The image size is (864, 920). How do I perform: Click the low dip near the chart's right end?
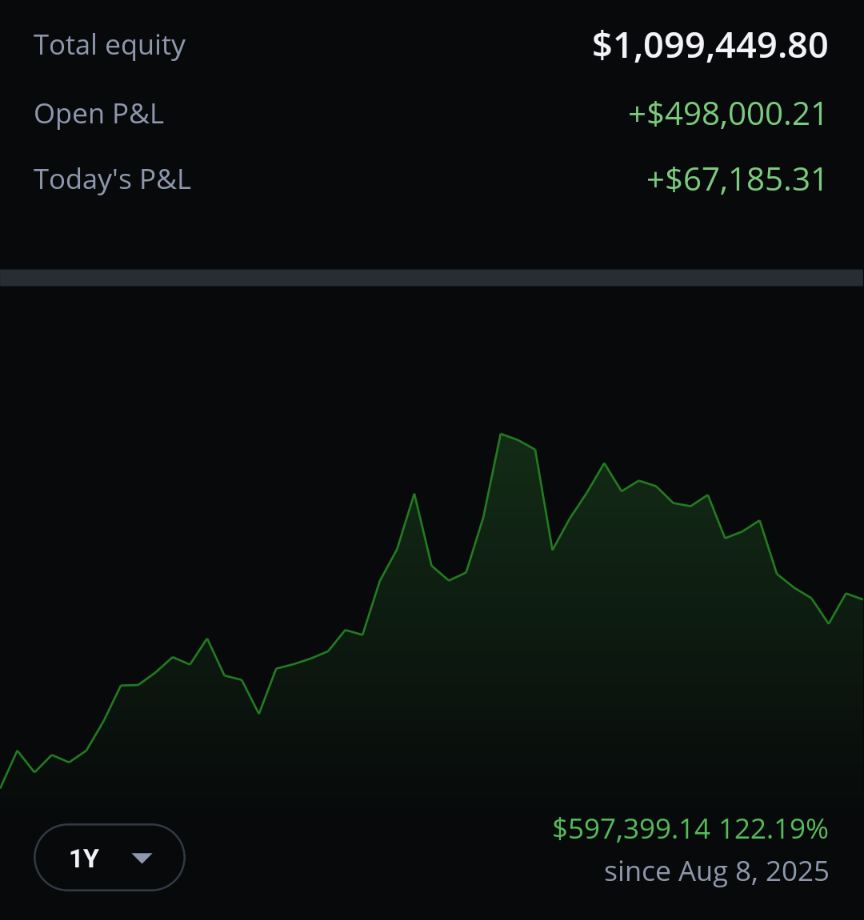click(x=829, y=623)
